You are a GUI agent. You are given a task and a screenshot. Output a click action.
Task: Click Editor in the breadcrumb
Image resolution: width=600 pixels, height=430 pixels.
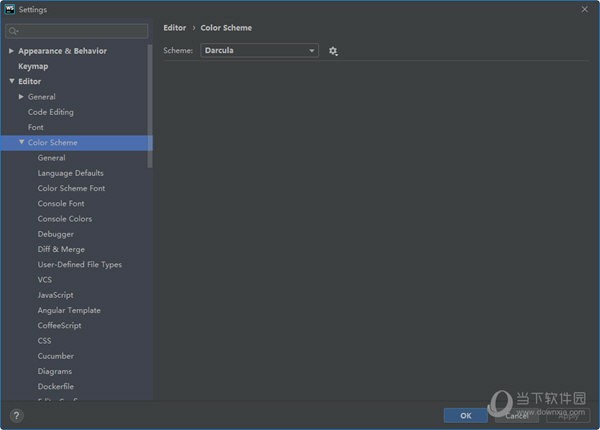tap(174, 28)
